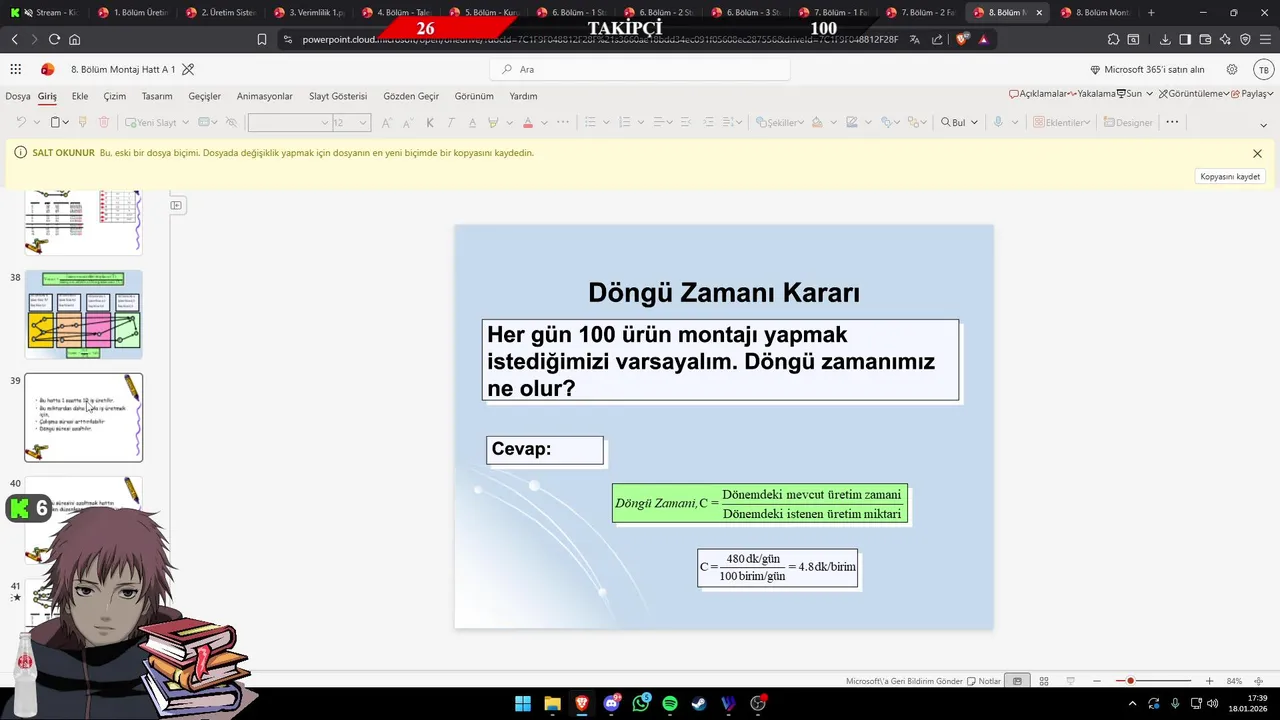This screenshot has width=1280, height=720.
Task: Click the thumbnail pane collapse icon
Action: click(176, 205)
